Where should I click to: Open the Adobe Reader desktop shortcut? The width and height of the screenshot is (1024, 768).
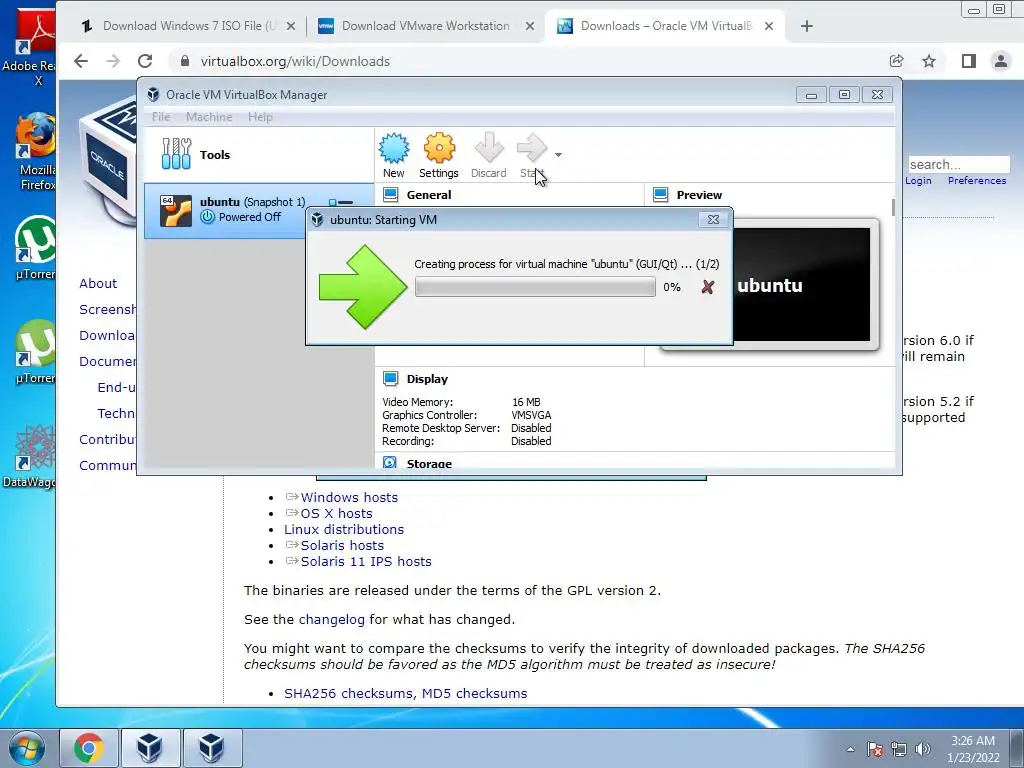(34, 49)
